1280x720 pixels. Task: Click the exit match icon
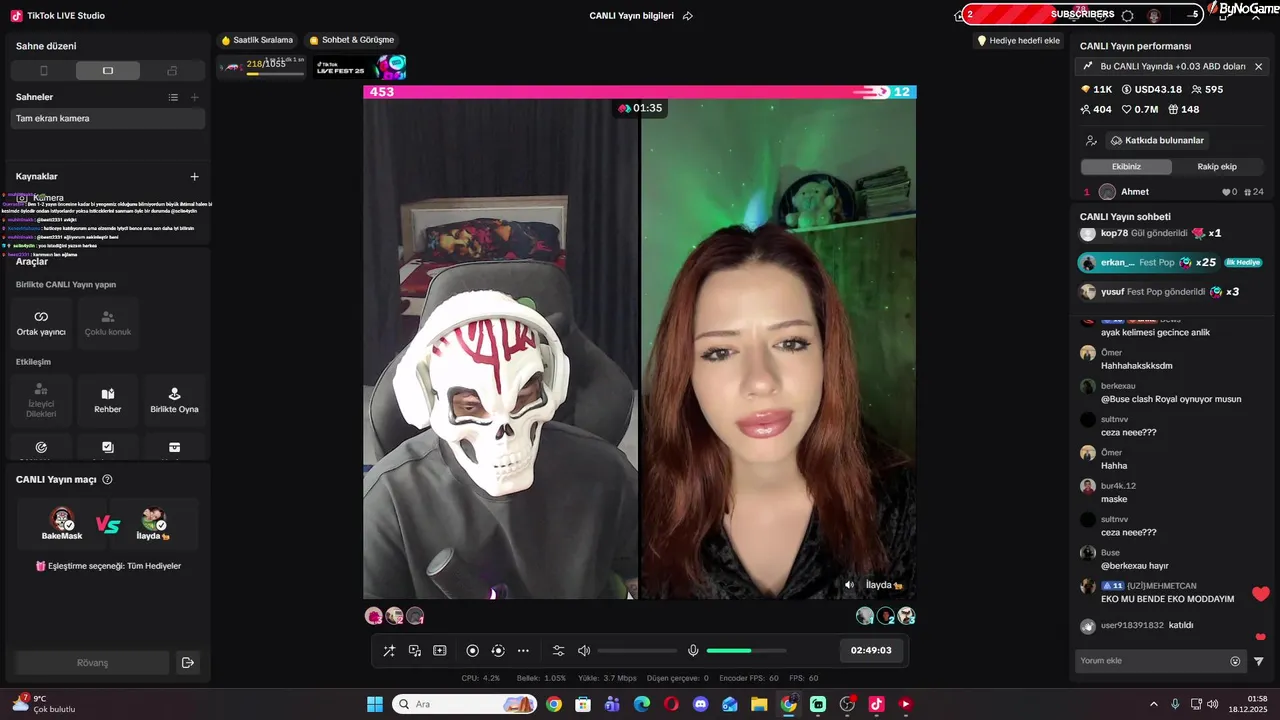tap(187, 663)
